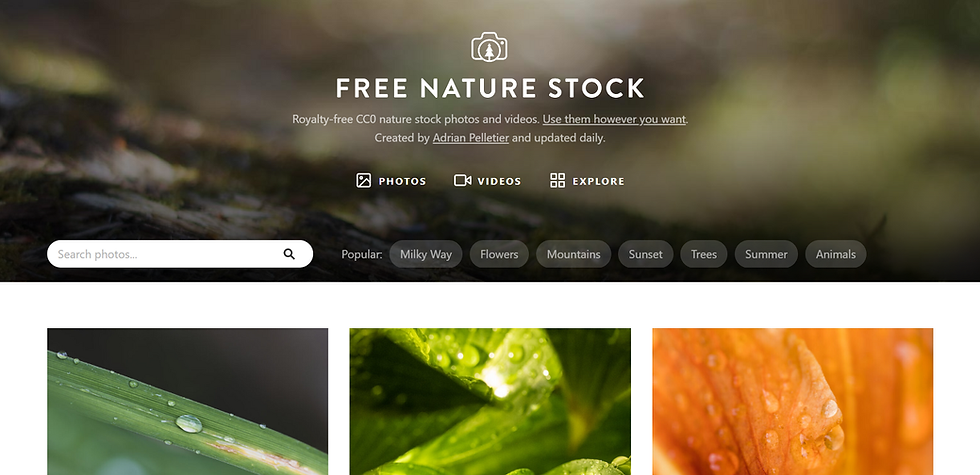
Task: Click the camera logo icon at top
Action: (489, 47)
